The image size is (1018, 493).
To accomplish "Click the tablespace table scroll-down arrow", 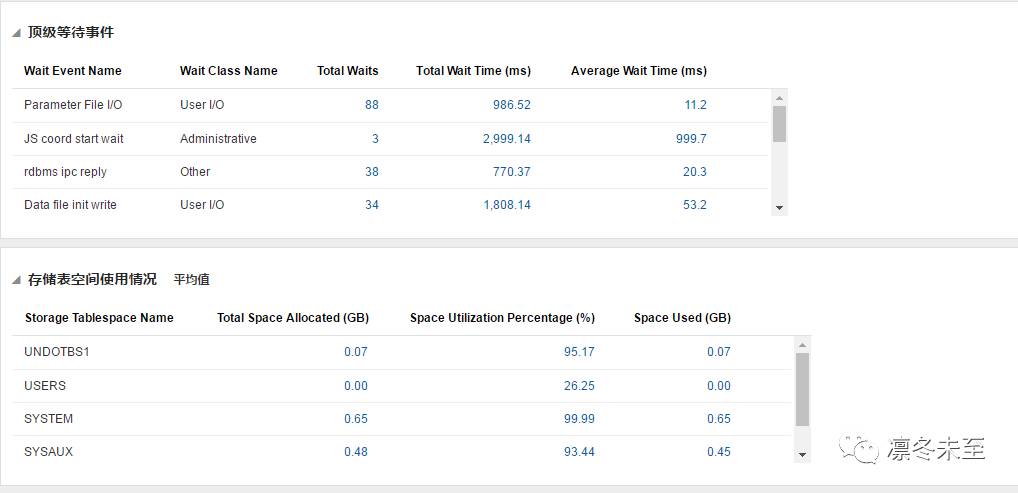I will [x=802, y=455].
